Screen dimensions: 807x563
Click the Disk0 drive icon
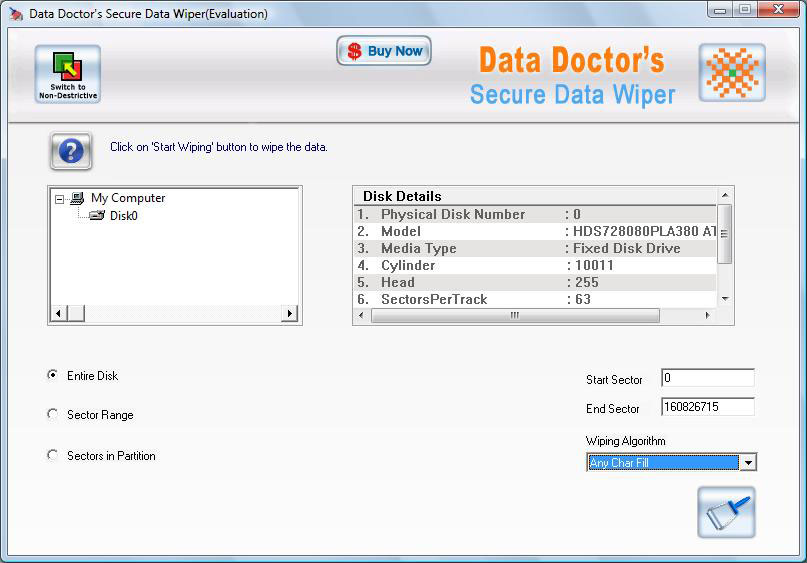97,215
